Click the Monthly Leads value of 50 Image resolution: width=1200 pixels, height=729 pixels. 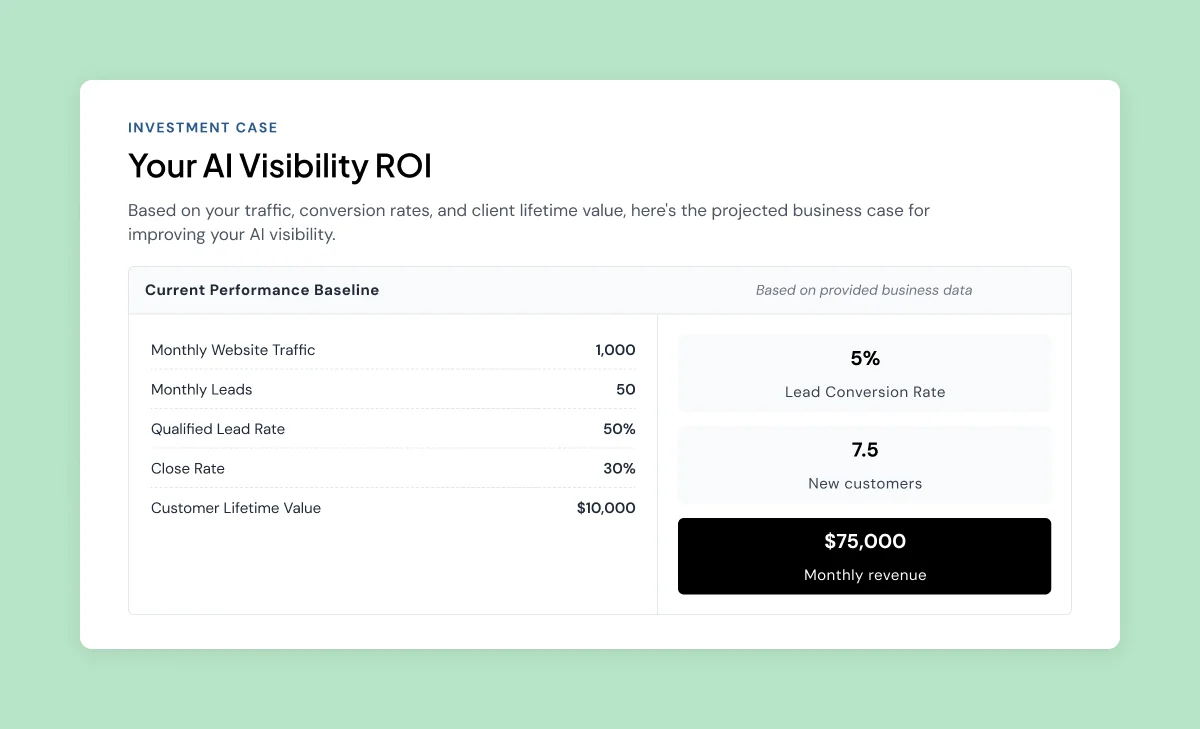[x=626, y=389]
